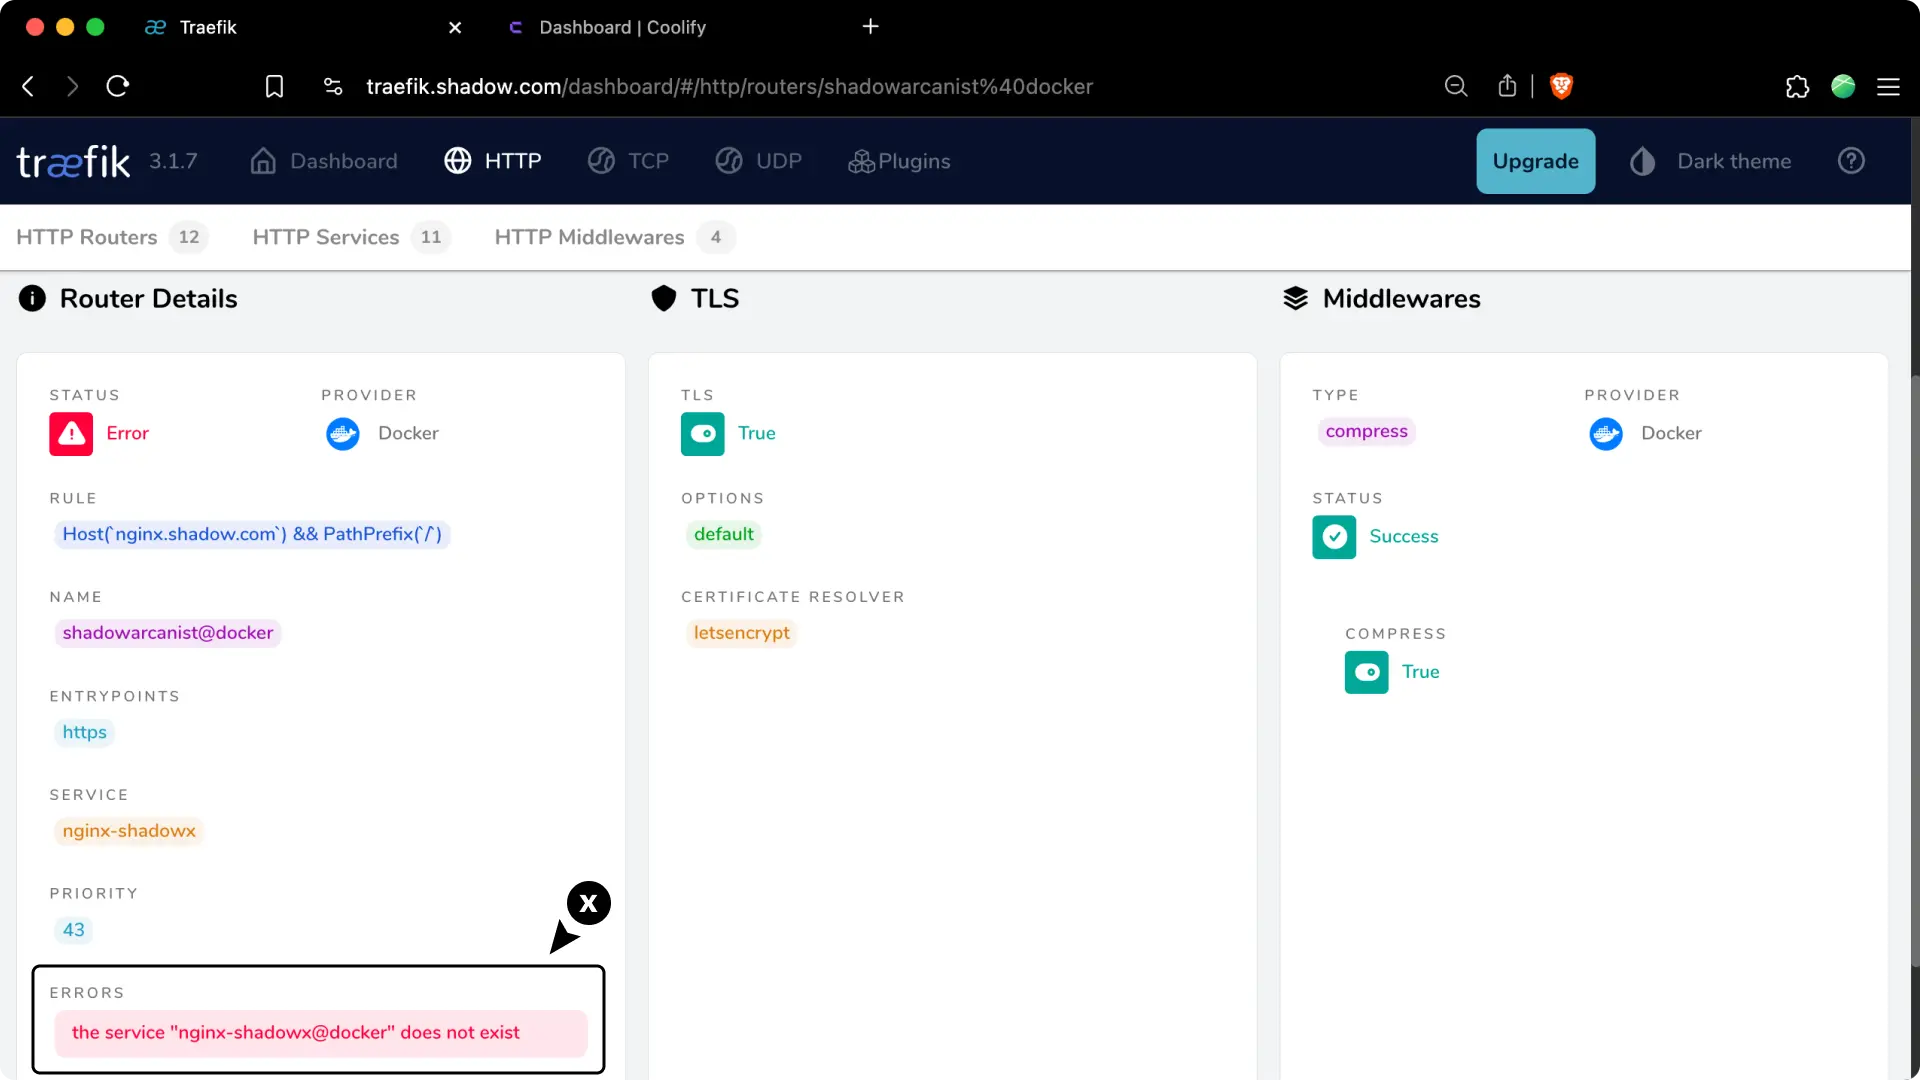The height and width of the screenshot is (1080, 1920).
Task: Click the Router Details info icon
Action: (x=32, y=298)
